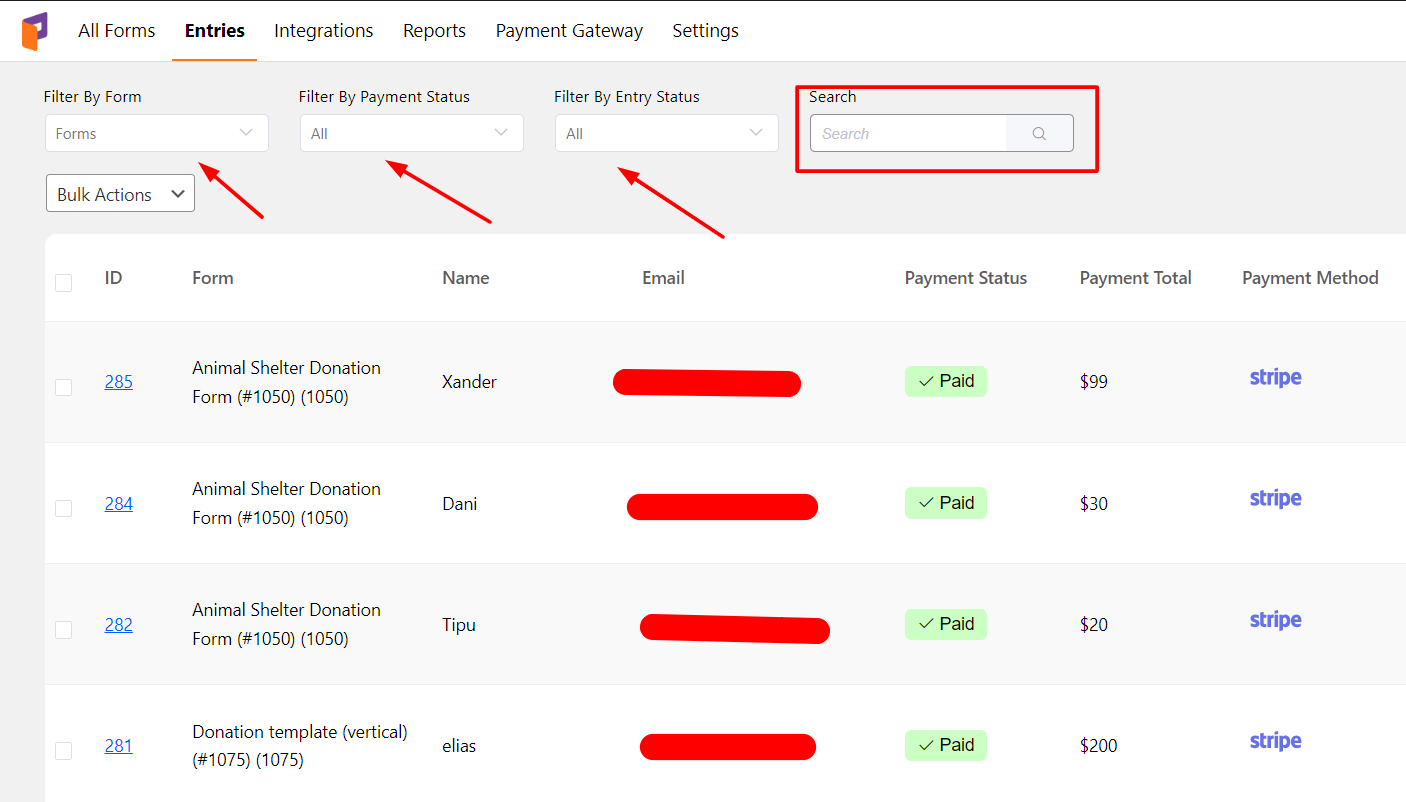This screenshot has height=802, width=1406.
Task: Open the Filter By Entry Status dropdown
Action: [x=666, y=132]
